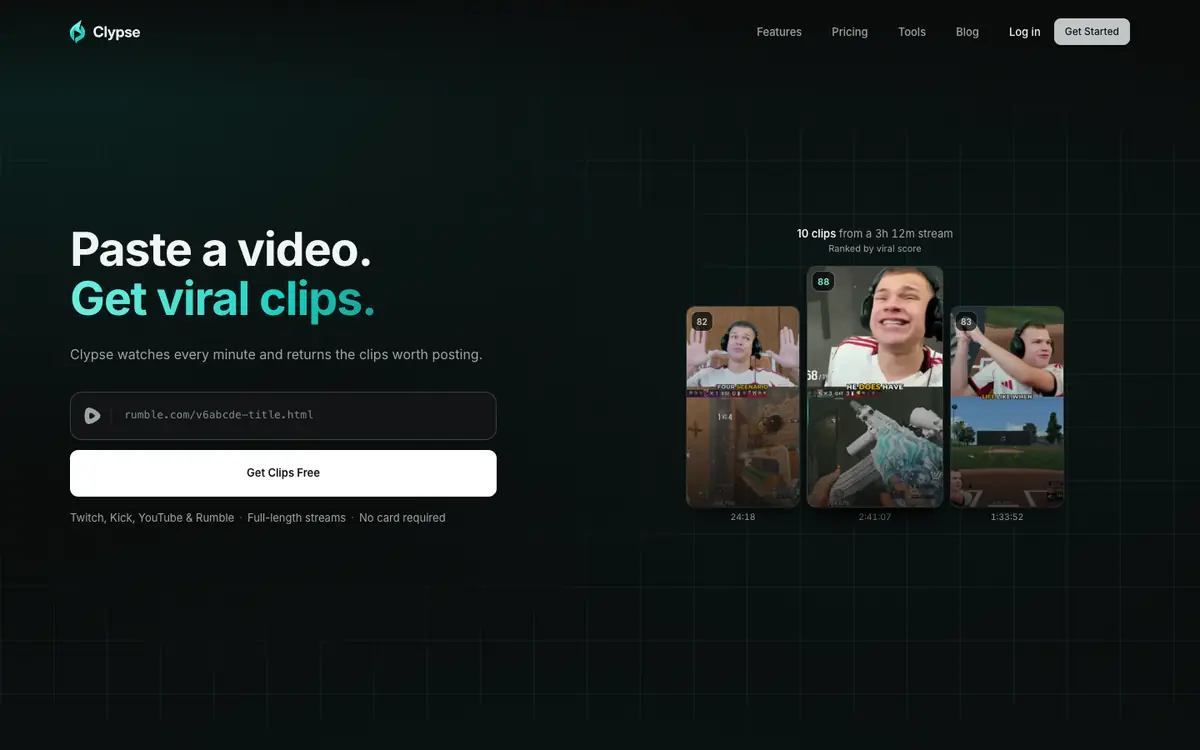1200x750 pixels.
Task: Click the 'Ranked by viral score' caption
Action: coord(875,249)
